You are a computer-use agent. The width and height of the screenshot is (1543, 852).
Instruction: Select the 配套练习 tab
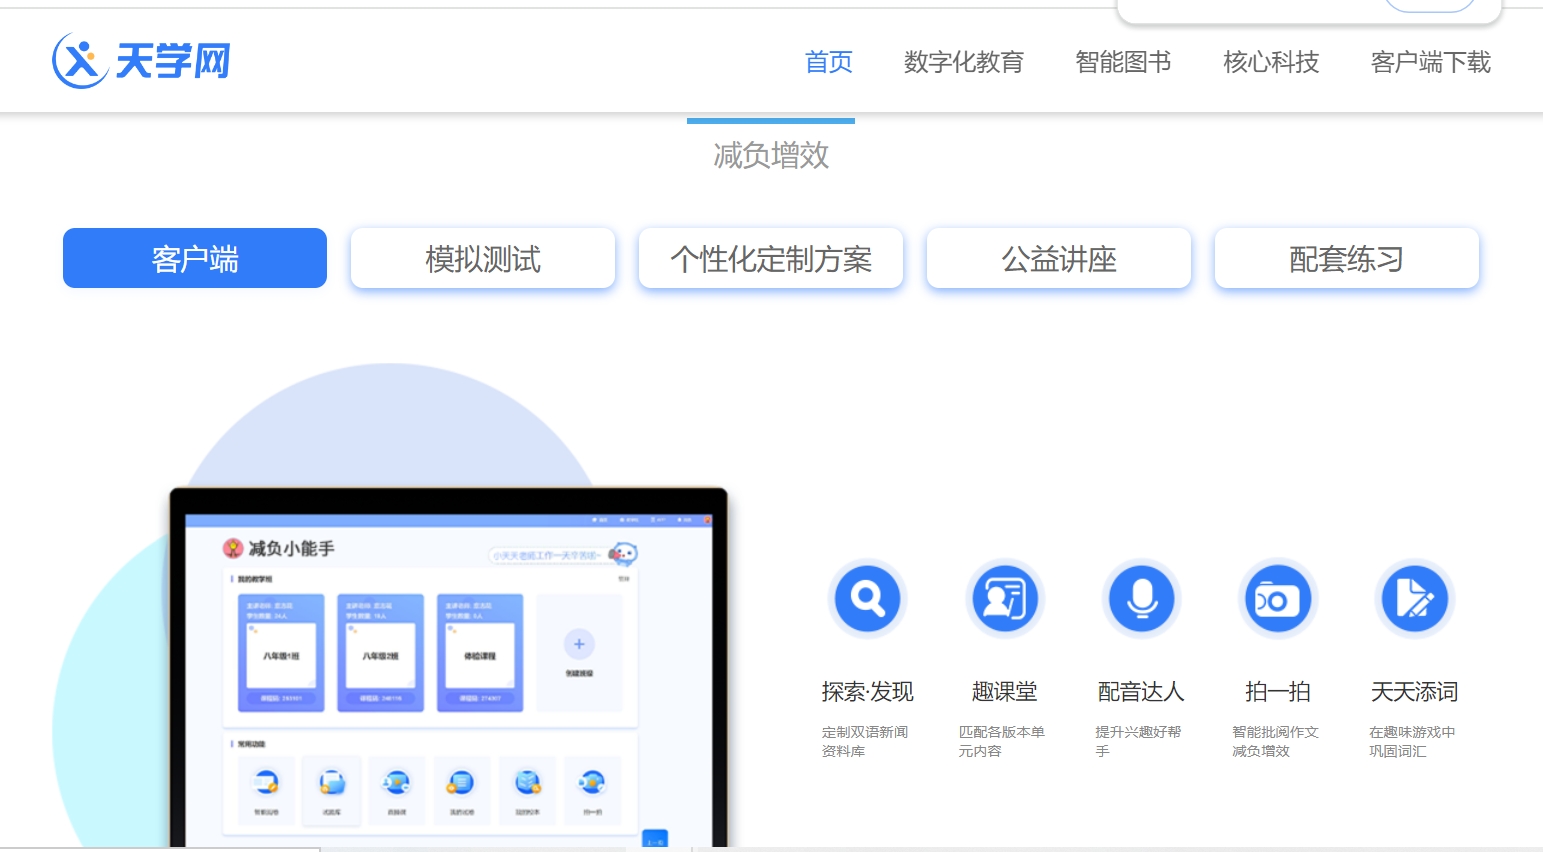click(1345, 258)
